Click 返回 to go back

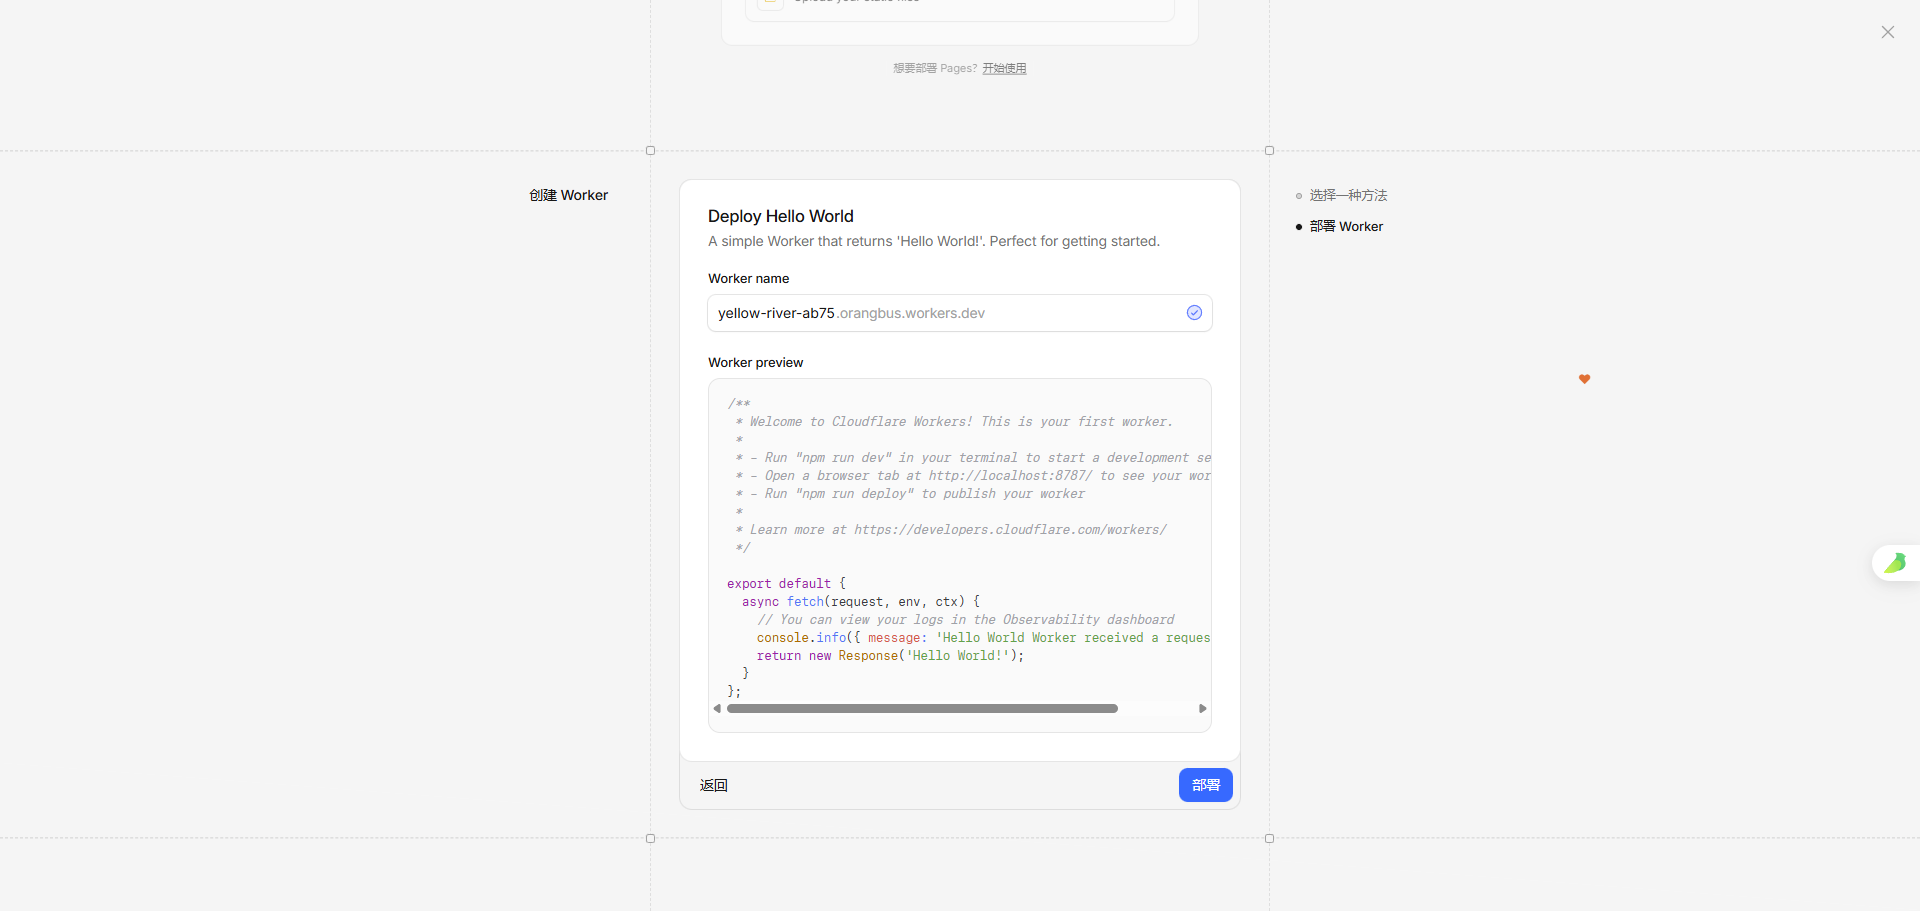(x=713, y=785)
